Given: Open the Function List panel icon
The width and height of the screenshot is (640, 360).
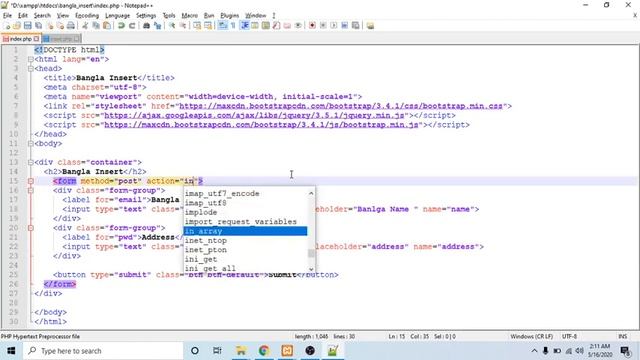Looking at the screenshot, I should coord(276,26).
